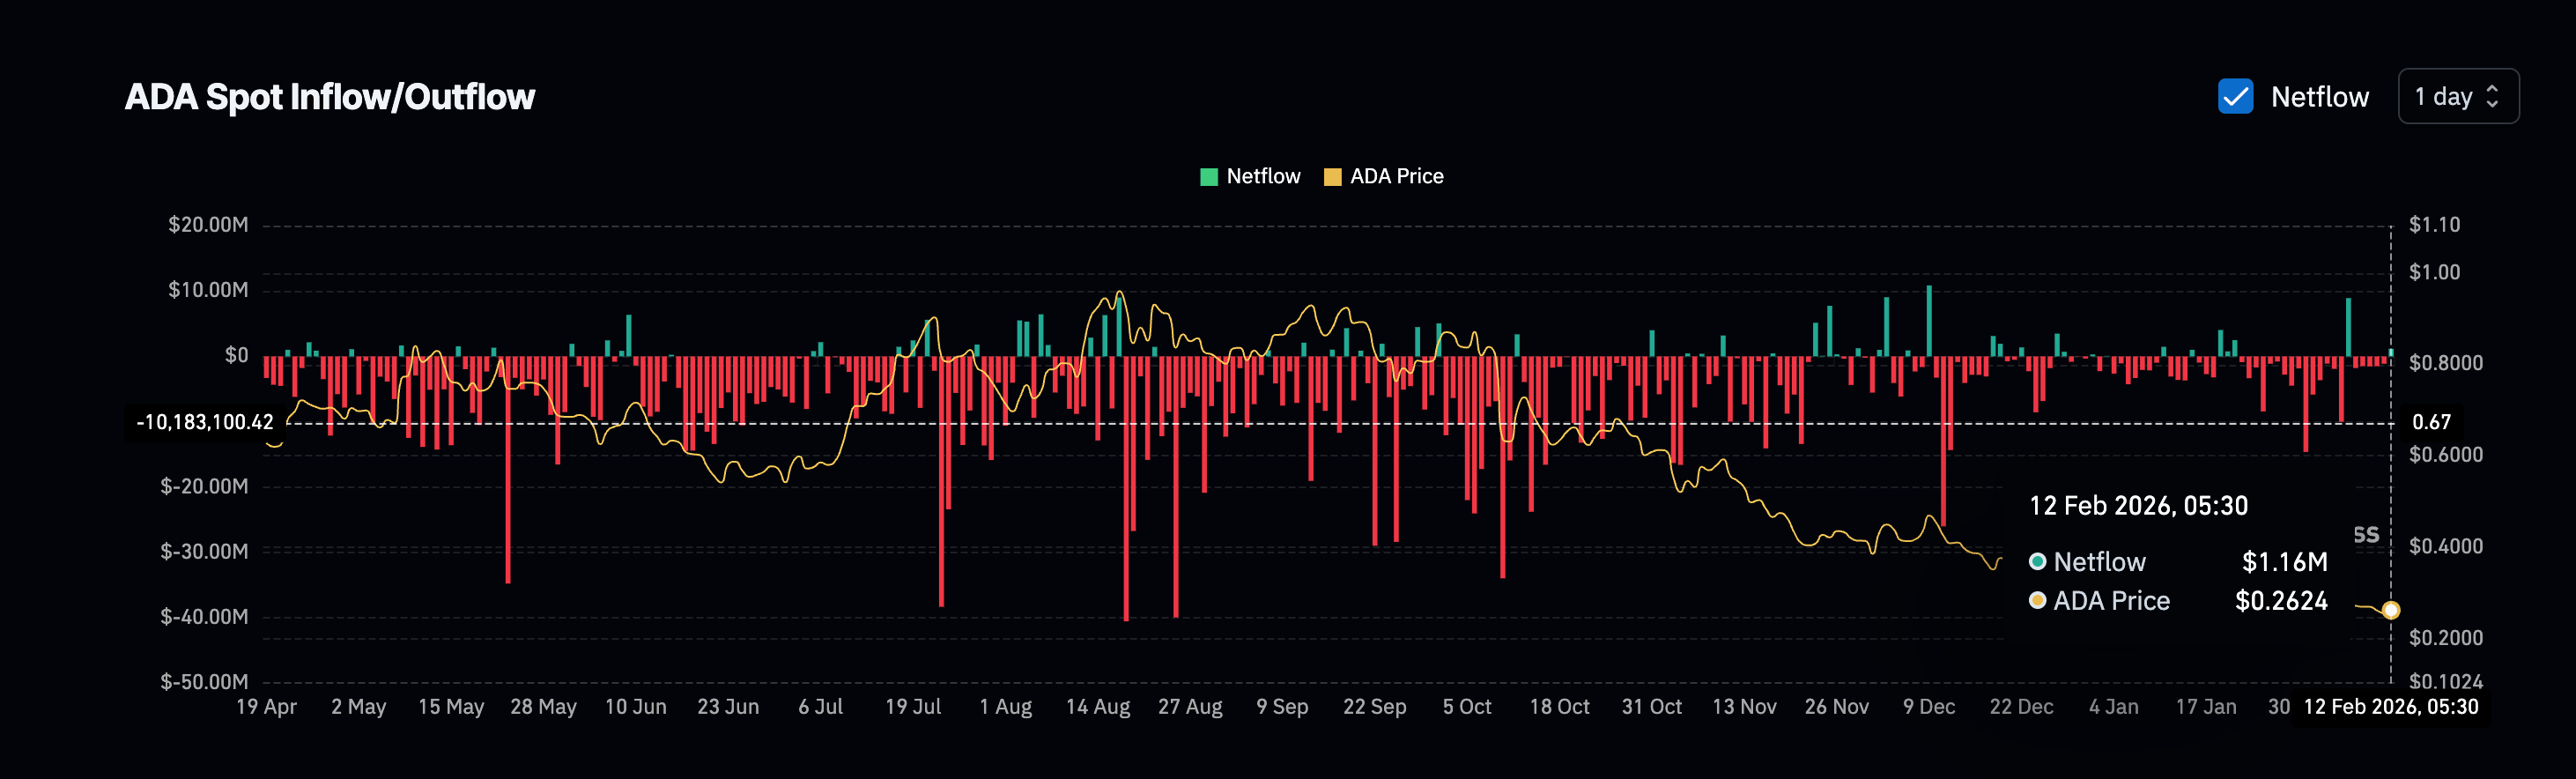
Task: Click the ADA Spot Inflow/Outflow chart title
Action: [329, 97]
